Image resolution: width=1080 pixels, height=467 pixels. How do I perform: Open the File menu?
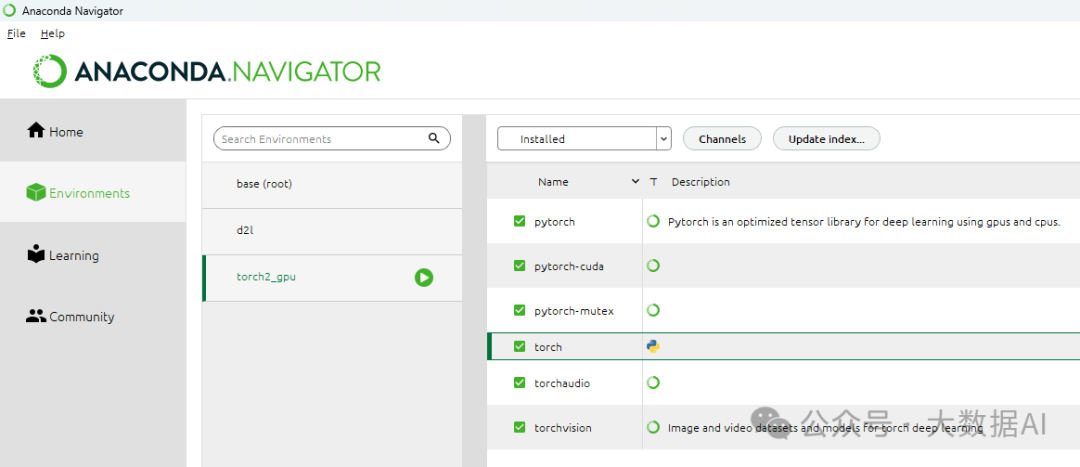(x=16, y=33)
